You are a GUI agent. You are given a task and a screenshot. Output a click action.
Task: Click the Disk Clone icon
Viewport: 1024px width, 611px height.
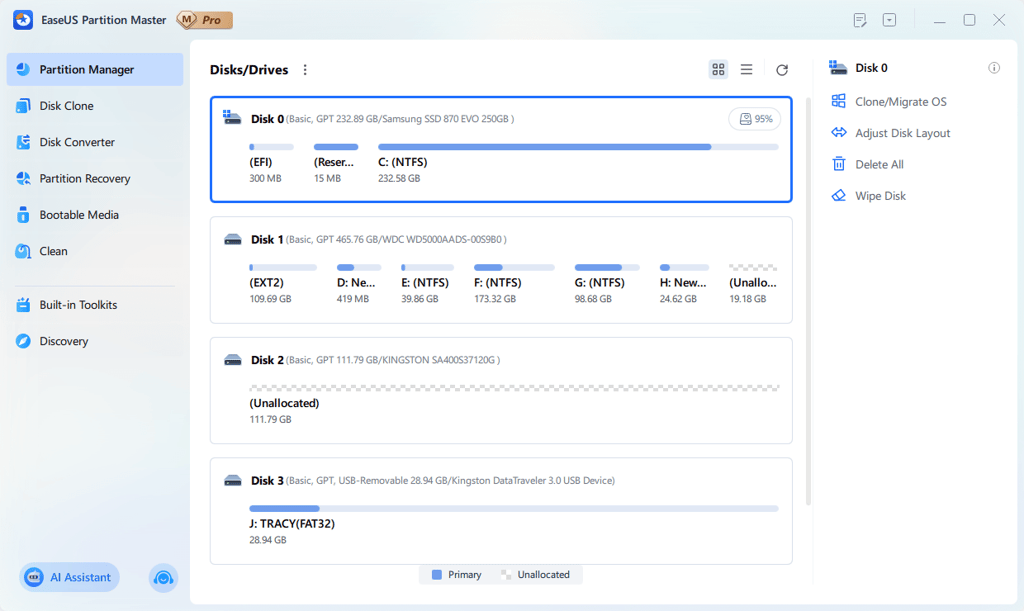[x=23, y=106]
